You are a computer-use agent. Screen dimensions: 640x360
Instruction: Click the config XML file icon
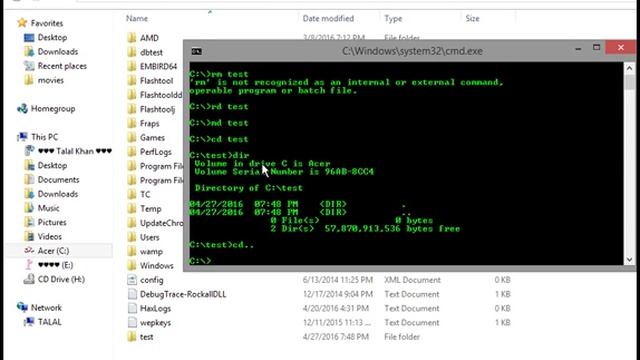click(x=132, y=280)
